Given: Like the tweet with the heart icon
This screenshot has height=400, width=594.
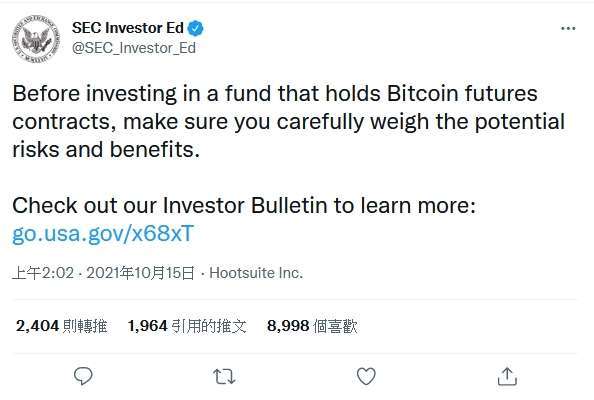Looking at the screenshot, I should coord(366,377).
